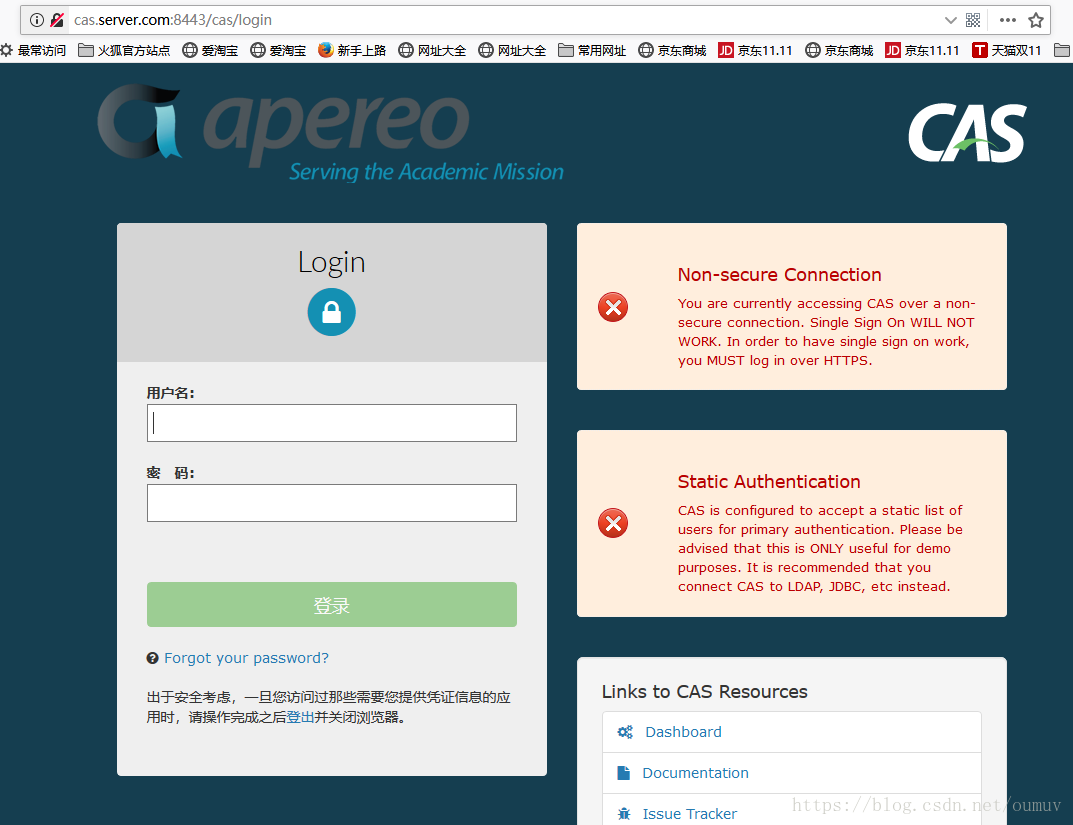
Task: Click the Non-secure Connection heading
Action: click(x=779, y=275)
